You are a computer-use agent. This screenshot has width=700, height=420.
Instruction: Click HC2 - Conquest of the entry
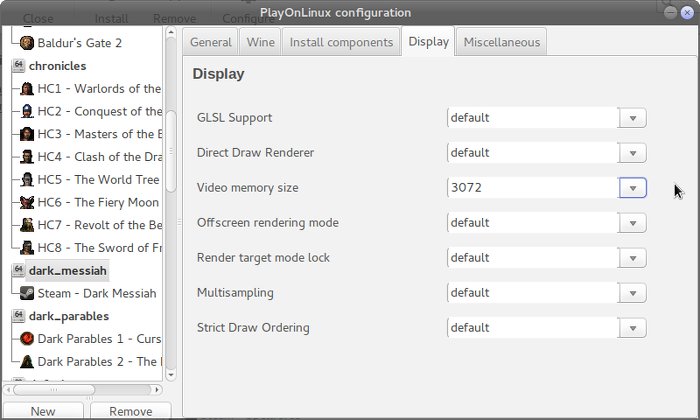(99, 111)
